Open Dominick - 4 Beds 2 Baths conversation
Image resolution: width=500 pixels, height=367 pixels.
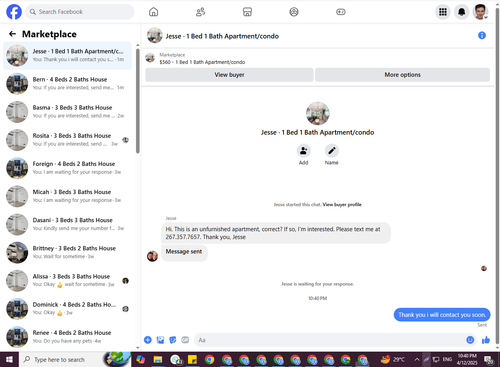[x=67, y=309]
